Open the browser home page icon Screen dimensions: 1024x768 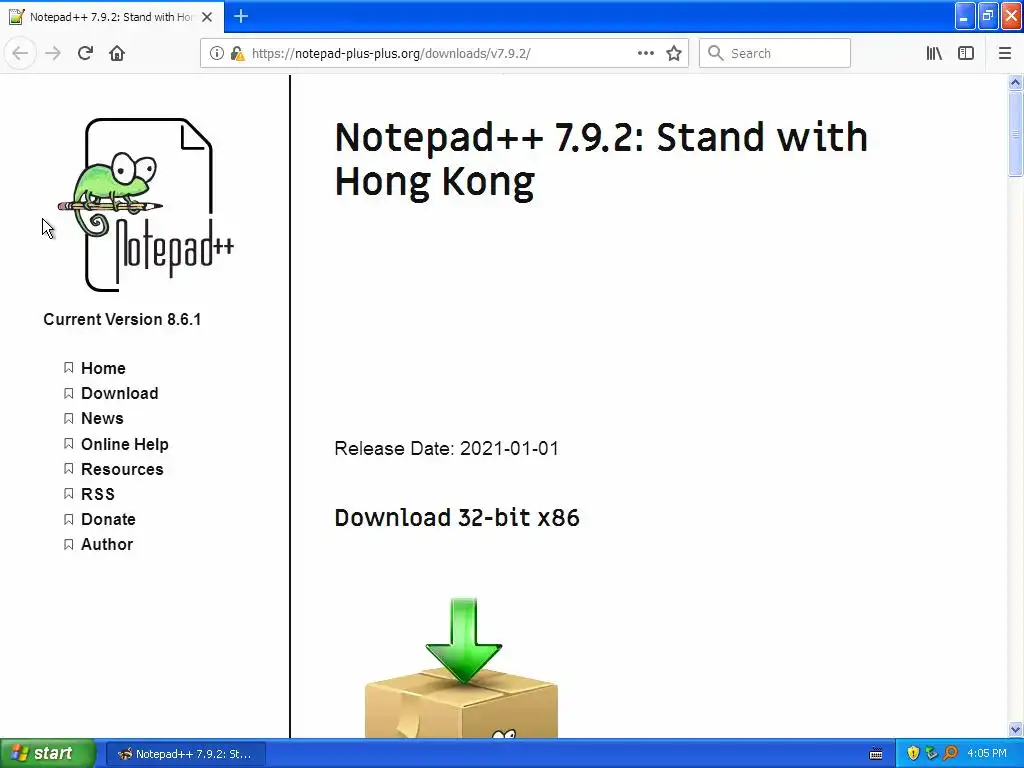click(117, 53)
